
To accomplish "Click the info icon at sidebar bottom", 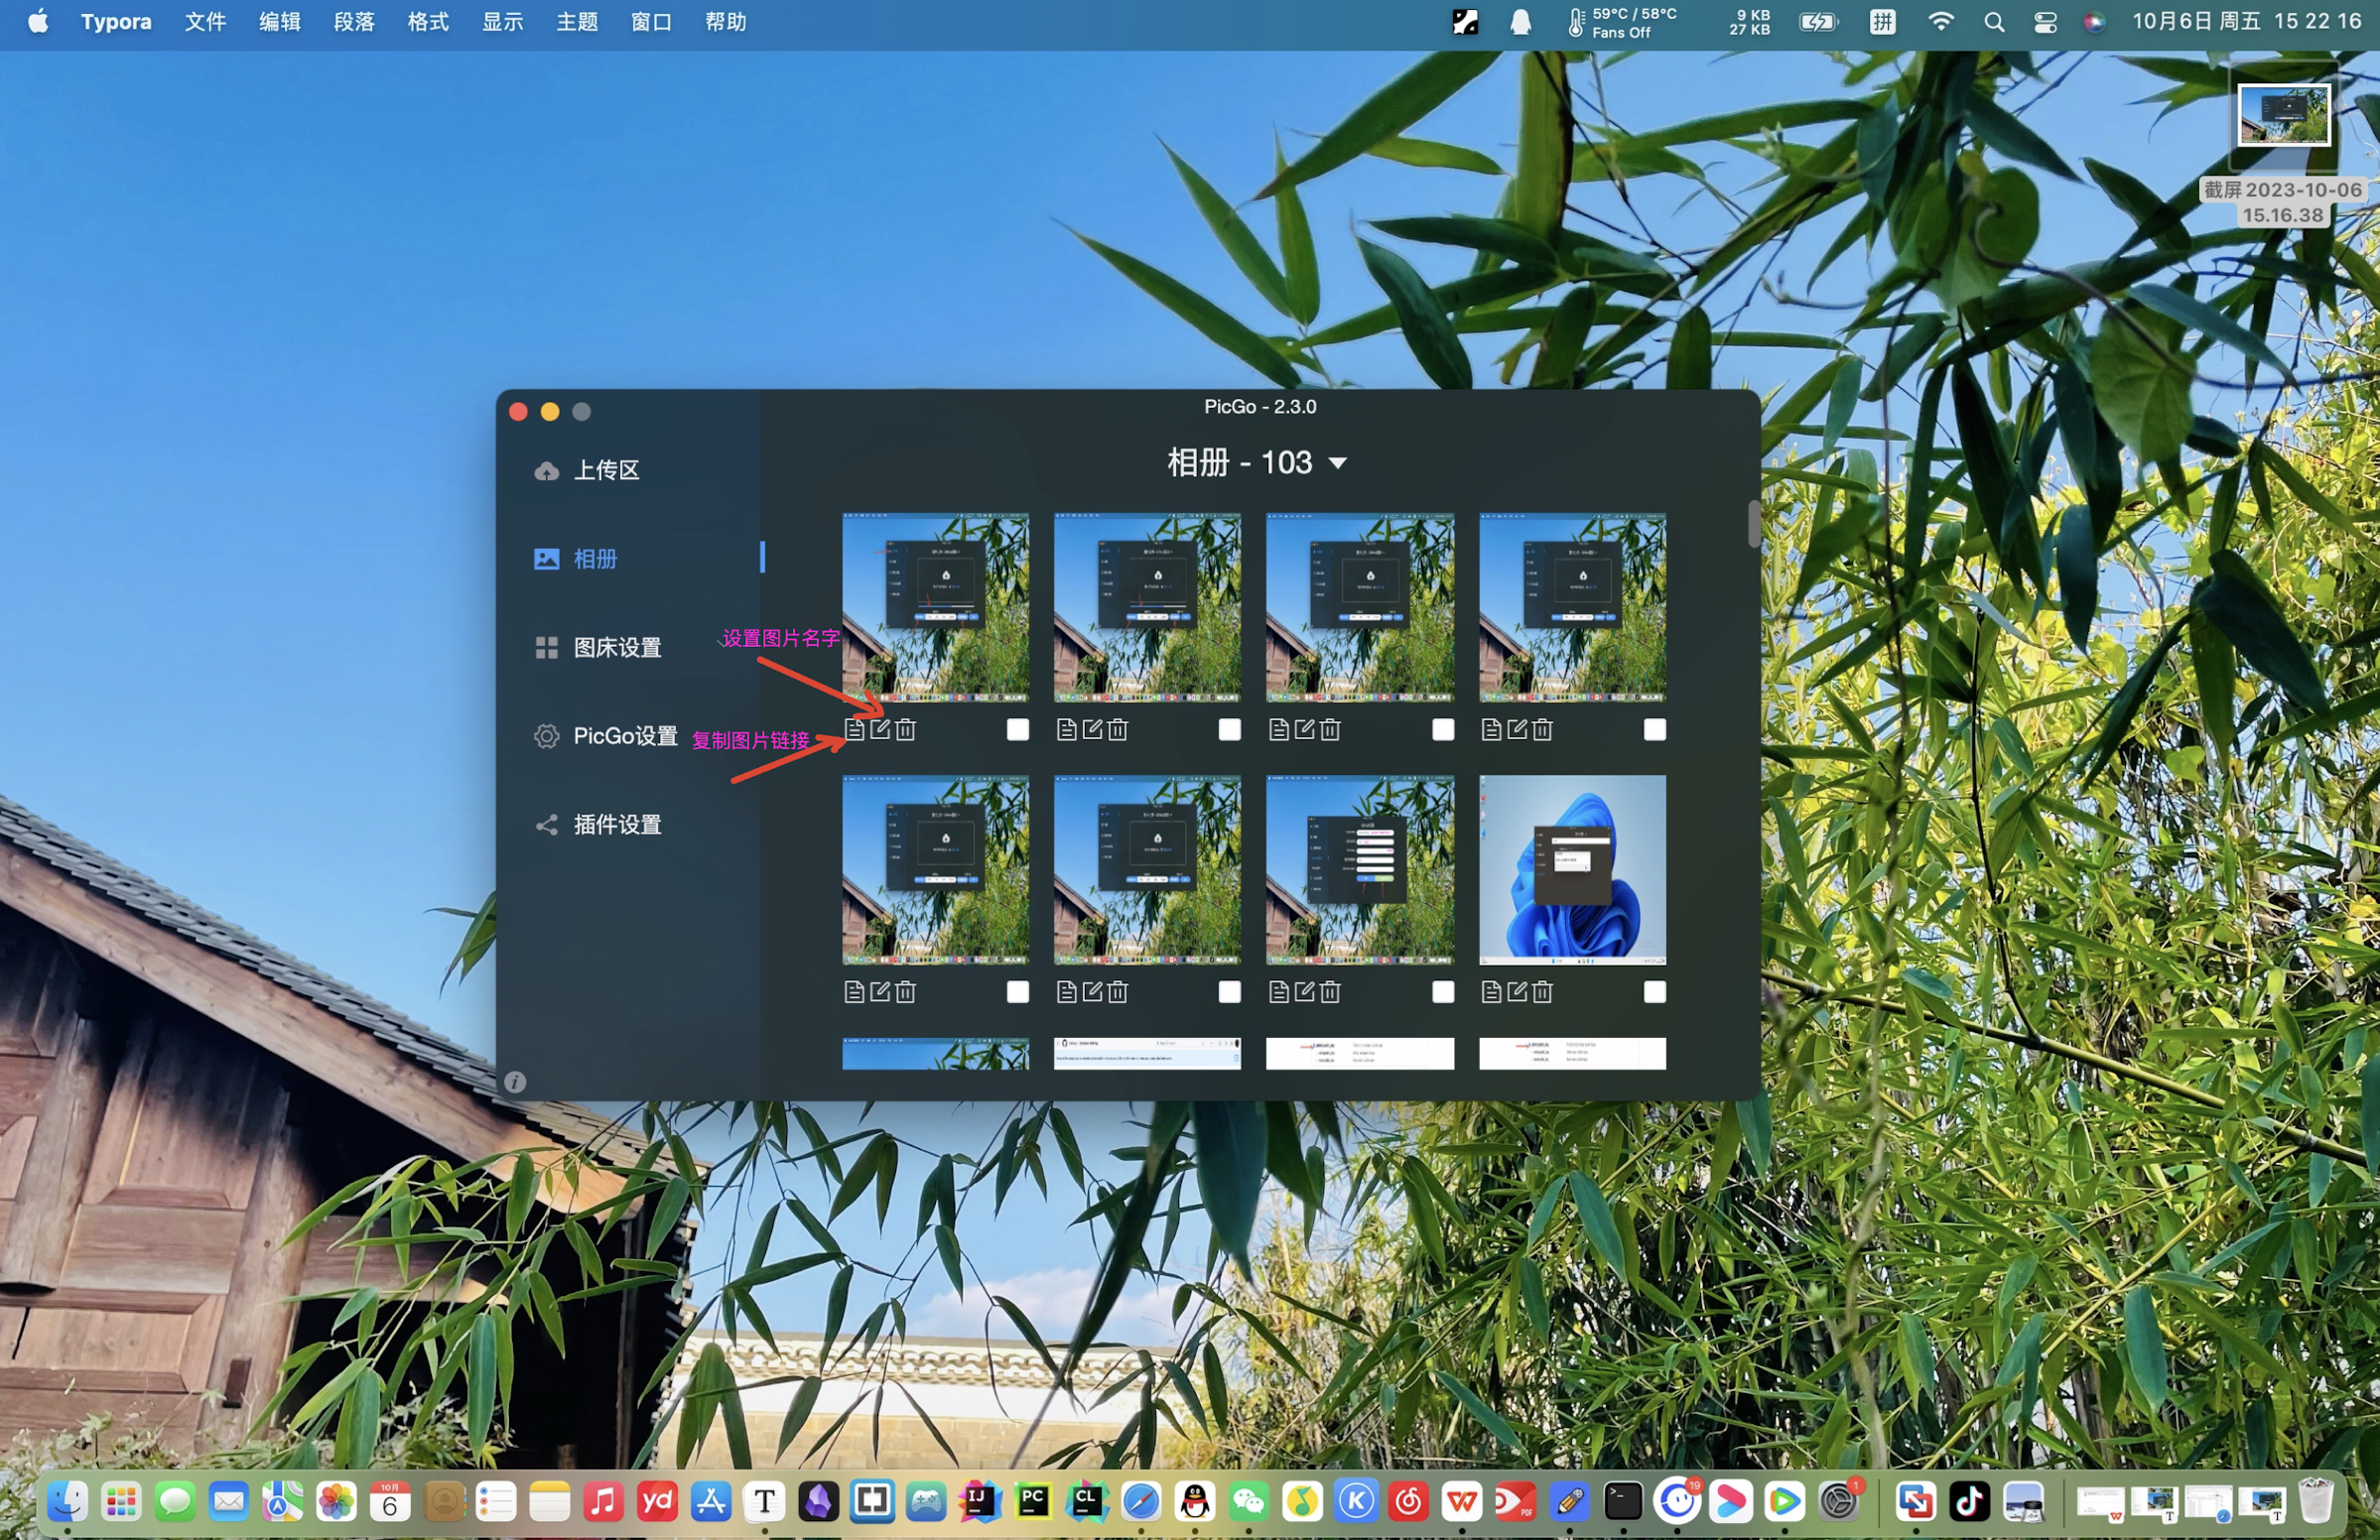I will 515,1082.
